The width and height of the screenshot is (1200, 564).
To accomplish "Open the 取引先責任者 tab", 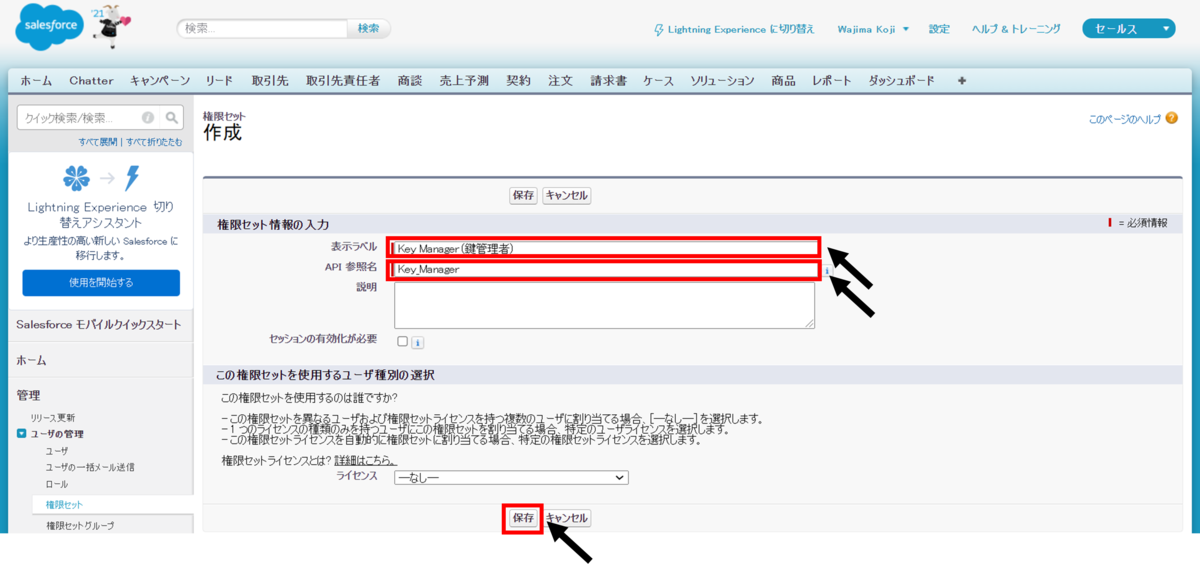I will pyautogui.click(x=343, y=81).
